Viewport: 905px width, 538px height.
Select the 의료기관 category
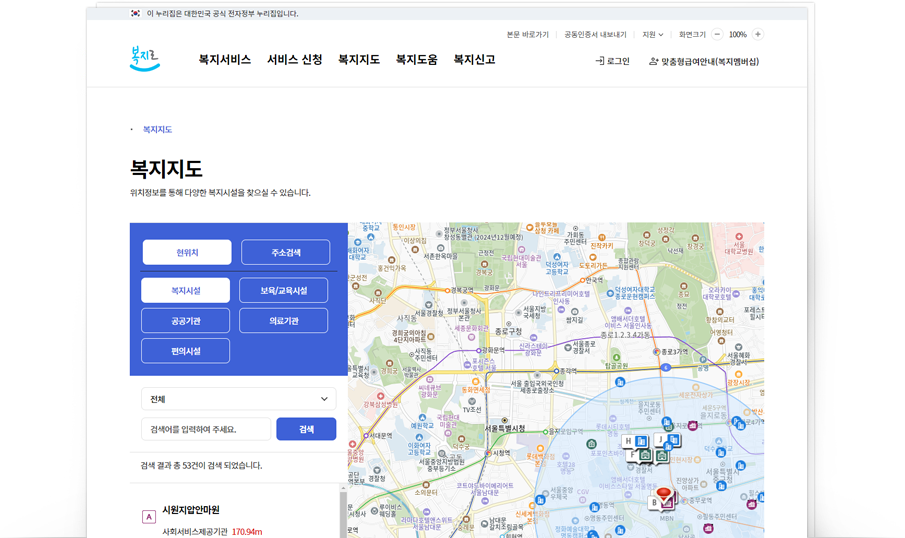pyautogui.click(x=283, y=321)
